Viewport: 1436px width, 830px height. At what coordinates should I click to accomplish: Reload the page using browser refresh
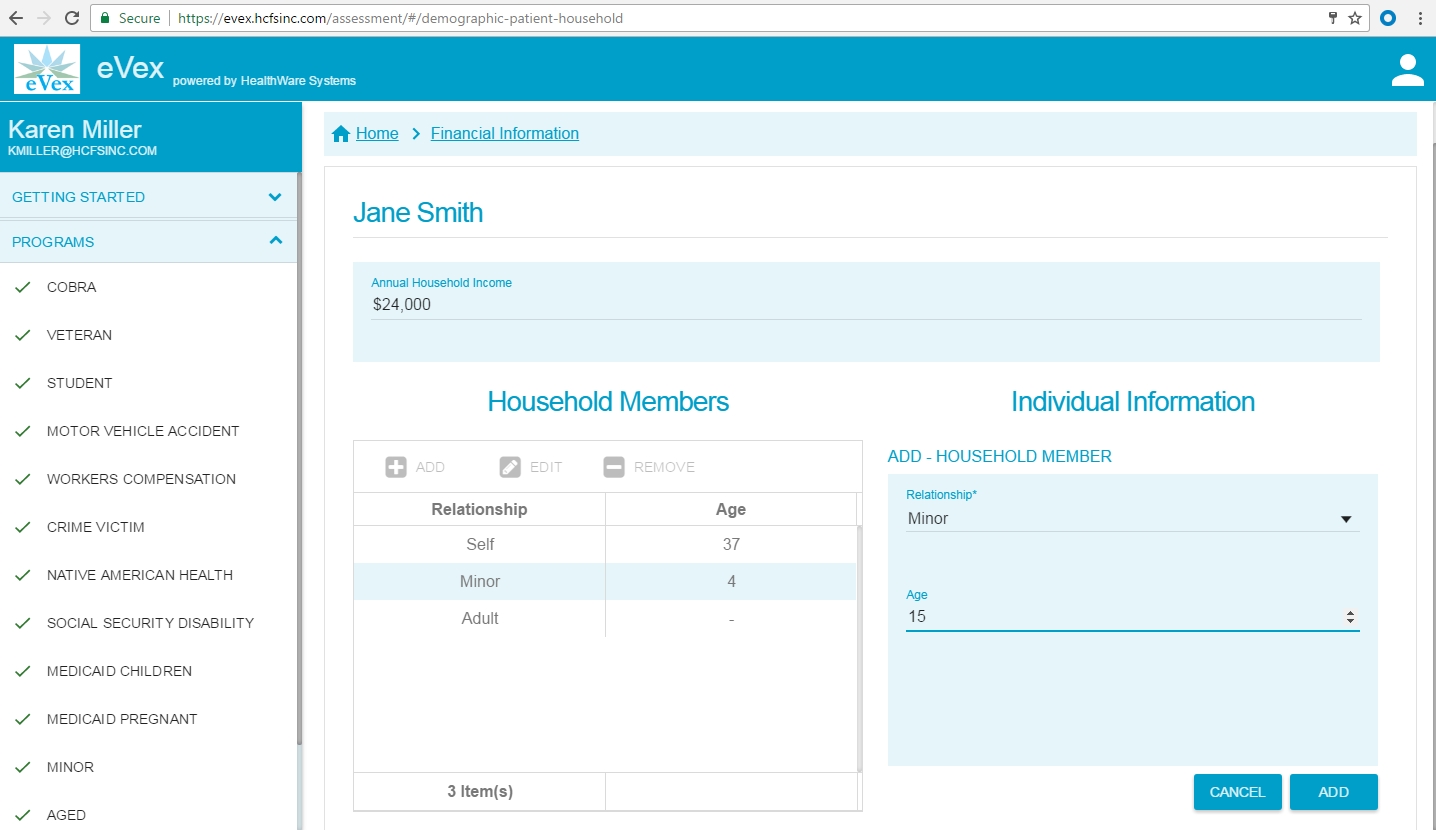pyautogui.click(x=71, y=18)
